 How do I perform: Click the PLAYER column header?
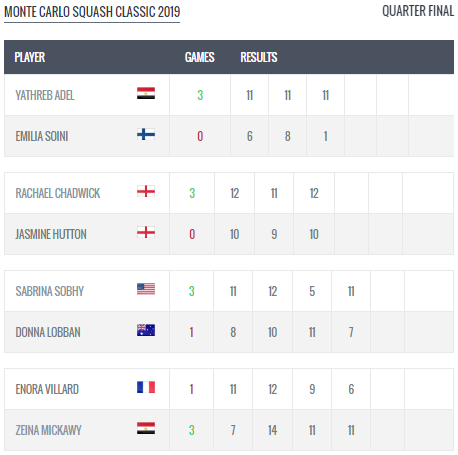tap(30, 57)
